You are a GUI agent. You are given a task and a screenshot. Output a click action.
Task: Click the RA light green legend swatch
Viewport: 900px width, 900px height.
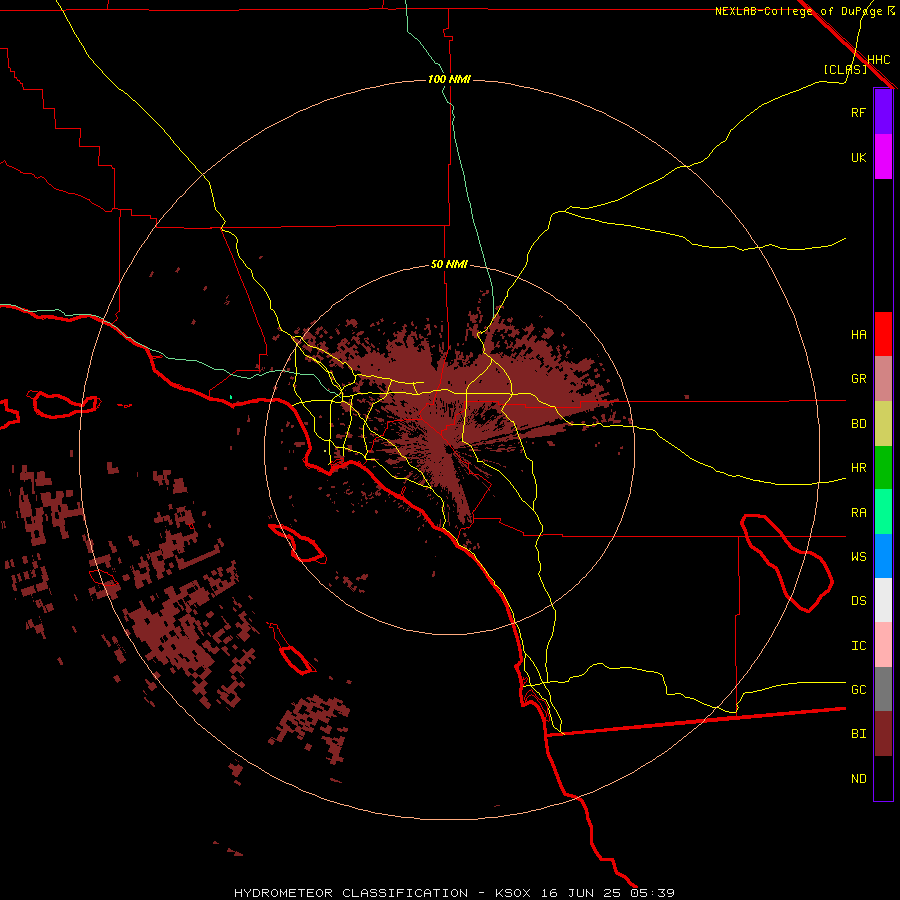[x=883, y=512]
